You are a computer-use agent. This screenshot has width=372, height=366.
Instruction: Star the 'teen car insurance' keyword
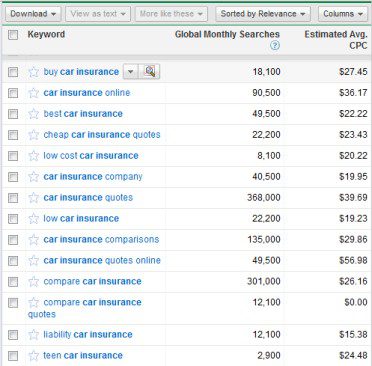(x=33, y=356)
